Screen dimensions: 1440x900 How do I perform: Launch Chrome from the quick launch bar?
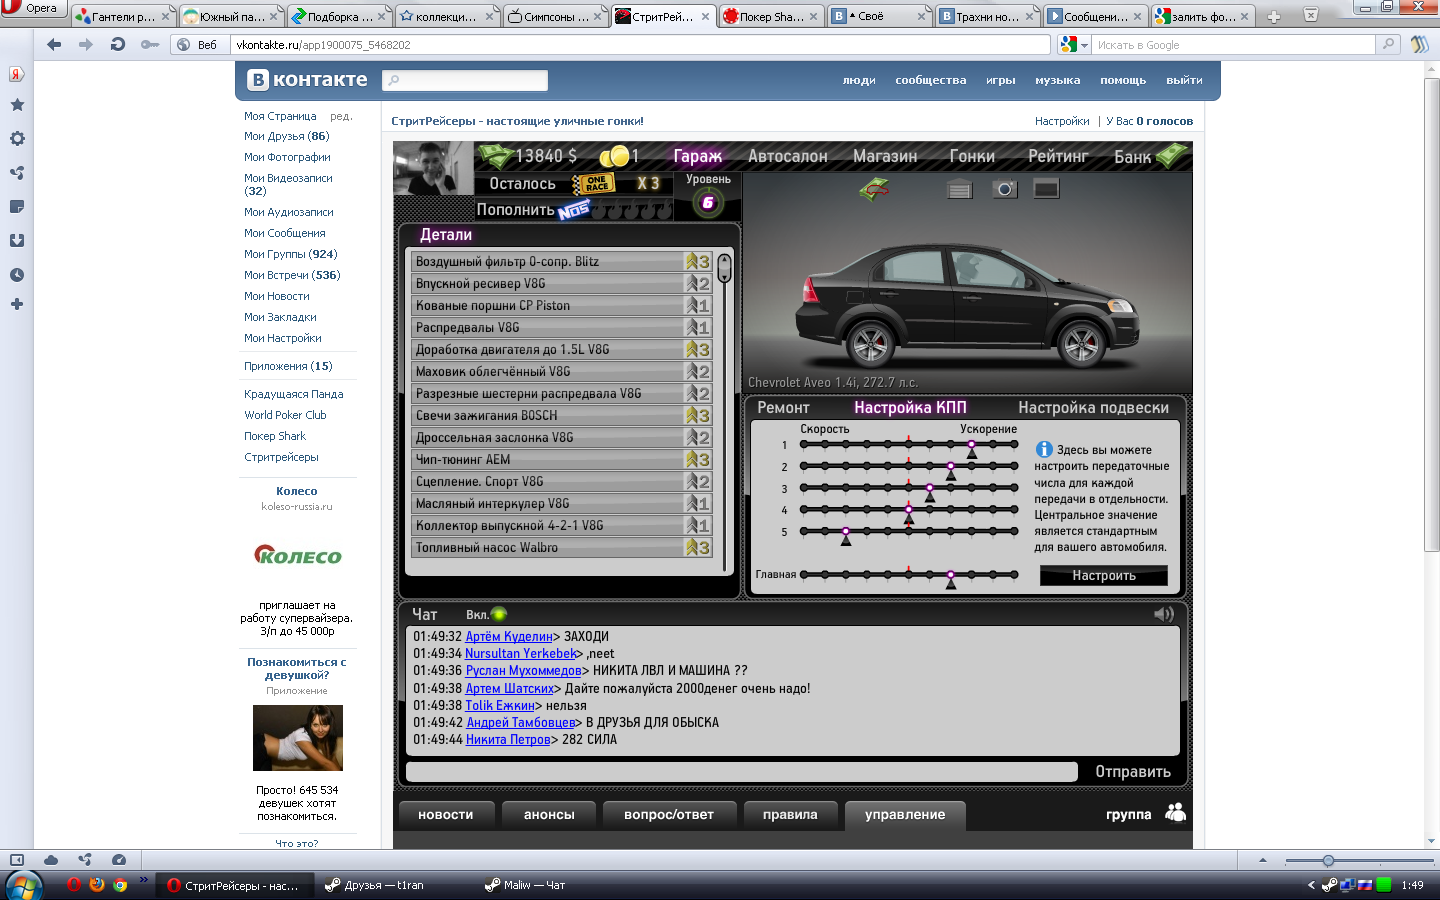coord(120,884)
